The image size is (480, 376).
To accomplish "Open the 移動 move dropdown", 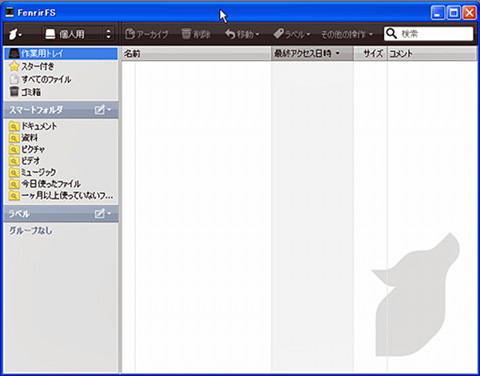I will click(242, 34).
